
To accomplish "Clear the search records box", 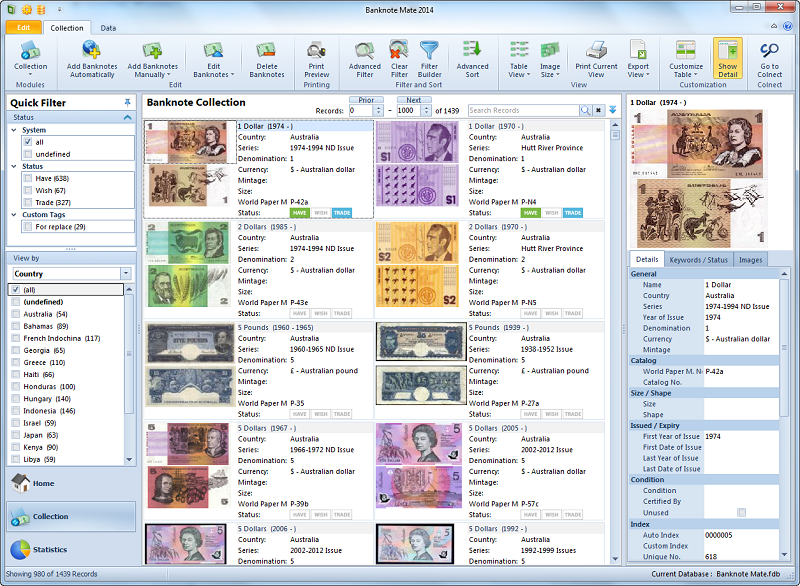I will pos(598,110).
